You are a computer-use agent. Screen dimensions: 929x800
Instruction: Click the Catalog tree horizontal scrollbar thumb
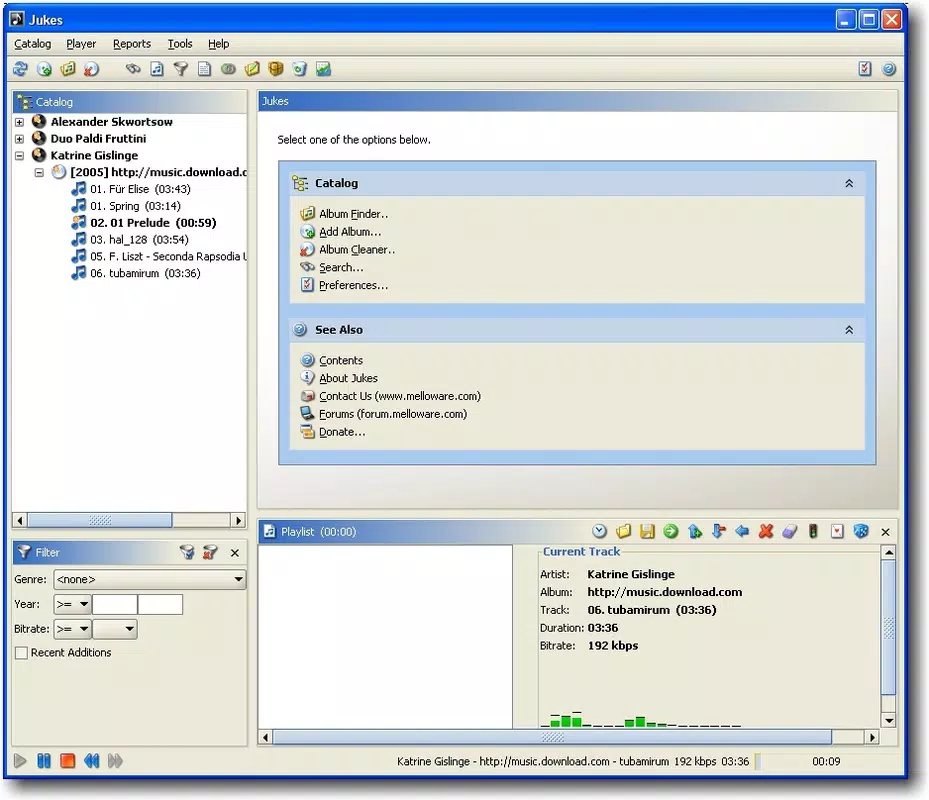coord(100,520)
